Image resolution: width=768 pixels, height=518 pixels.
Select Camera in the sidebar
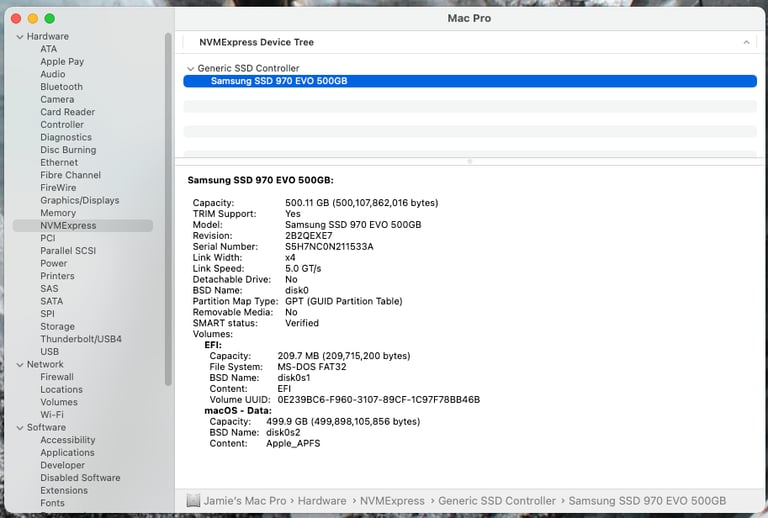click(x=57, y=99)
